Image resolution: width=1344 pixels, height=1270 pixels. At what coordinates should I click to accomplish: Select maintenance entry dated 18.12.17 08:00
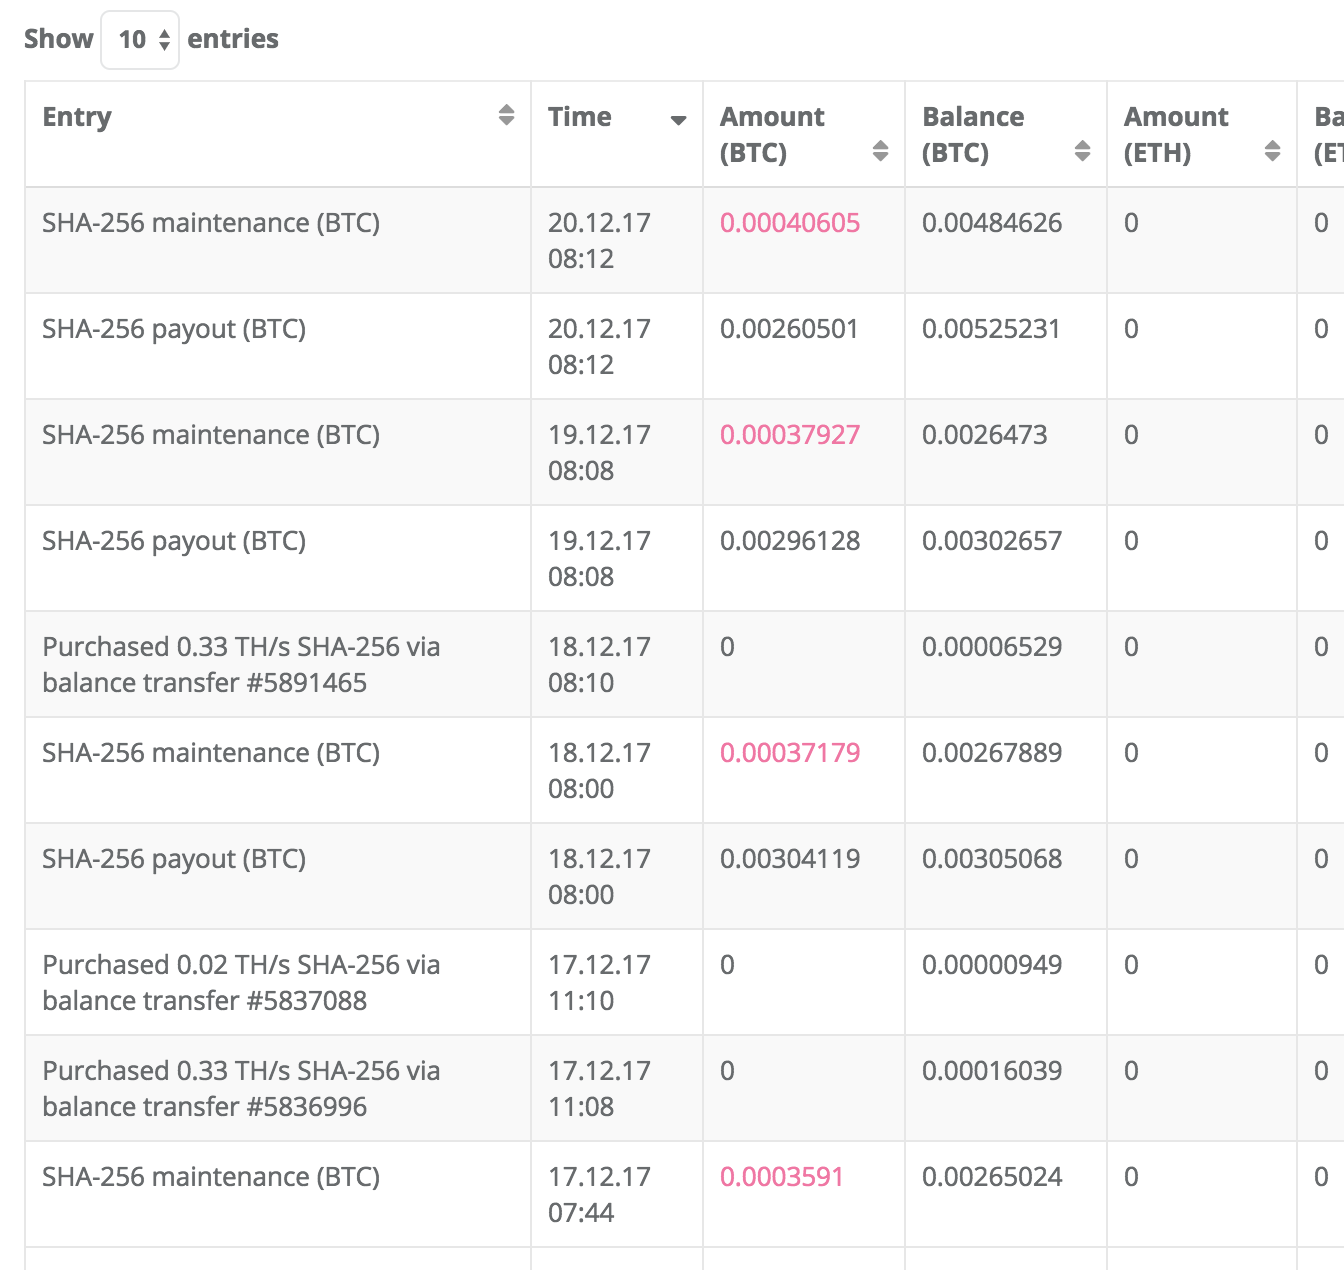pos(211,753)
